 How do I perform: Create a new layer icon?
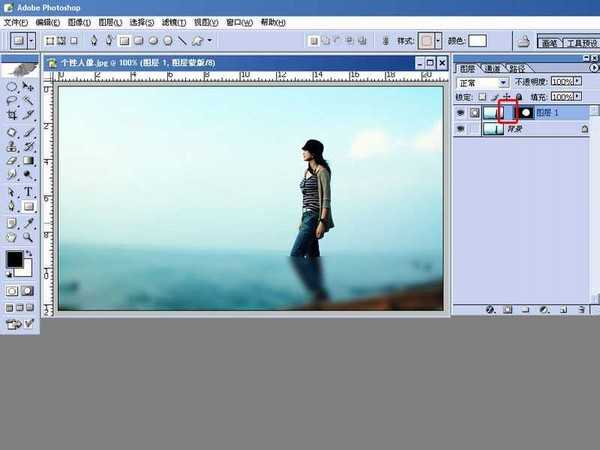click(x=563, y=309)
